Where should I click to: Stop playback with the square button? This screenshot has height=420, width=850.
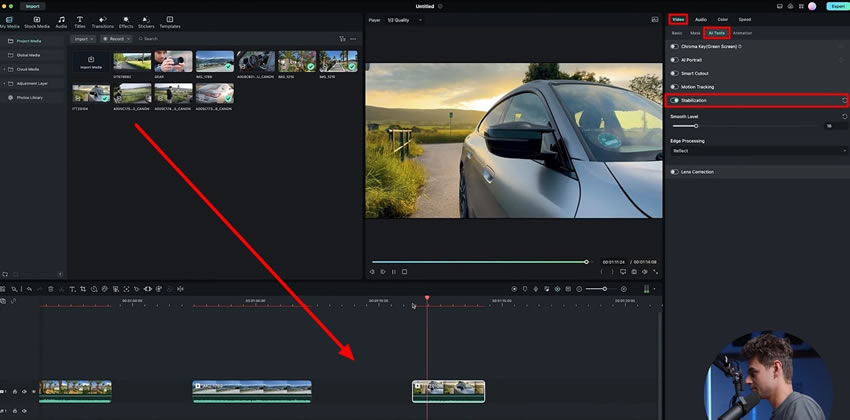pyautogui.click(x=404, y=272)
